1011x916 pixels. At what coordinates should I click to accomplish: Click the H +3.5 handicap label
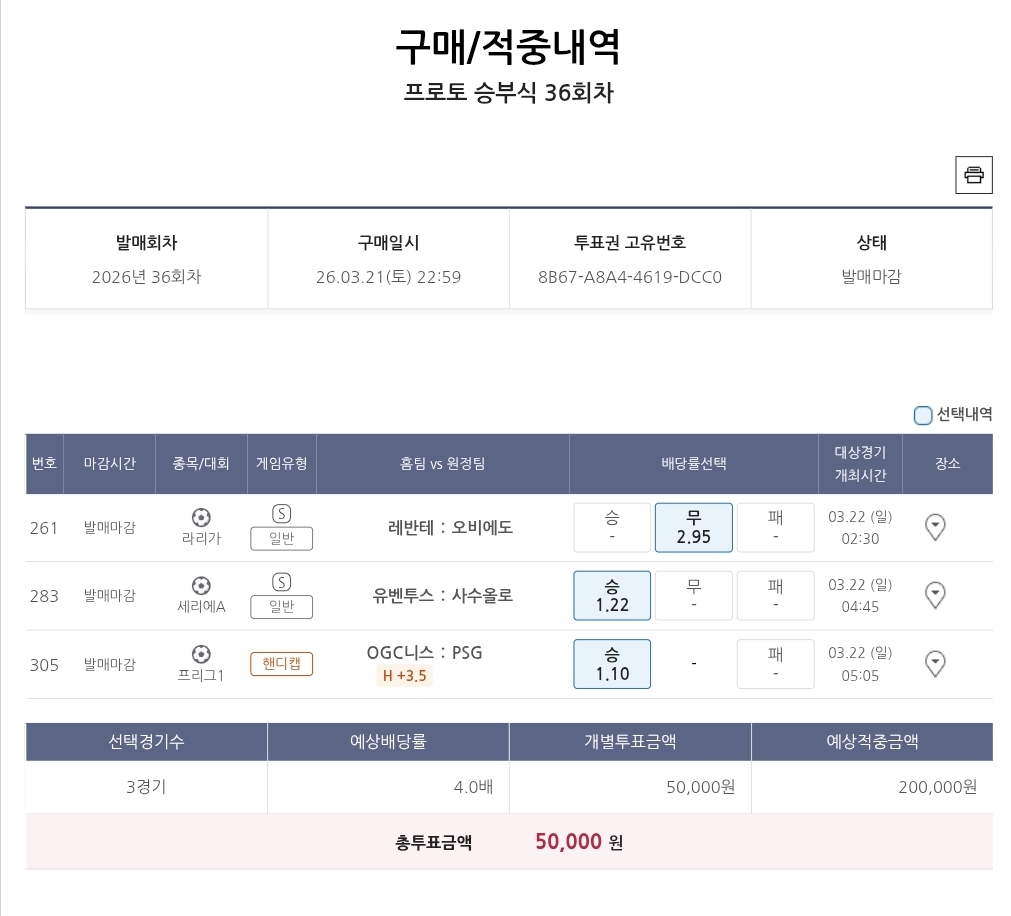(404, 675)
